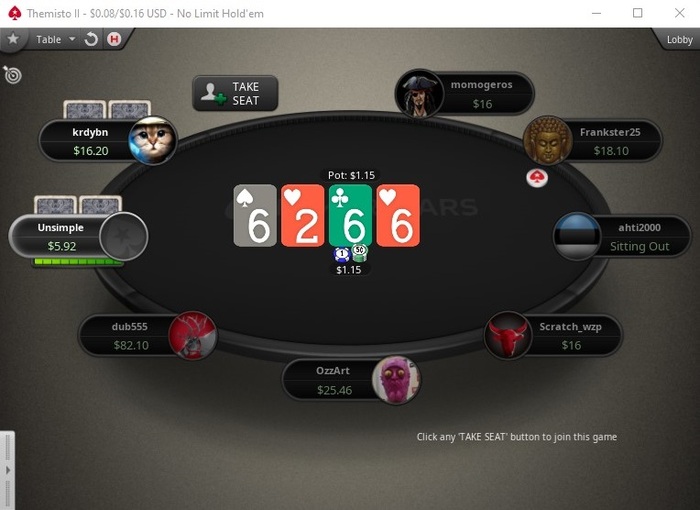Open the Table dropdown menu
Viewport: 700px width, 510px height.
click(55, 39)
